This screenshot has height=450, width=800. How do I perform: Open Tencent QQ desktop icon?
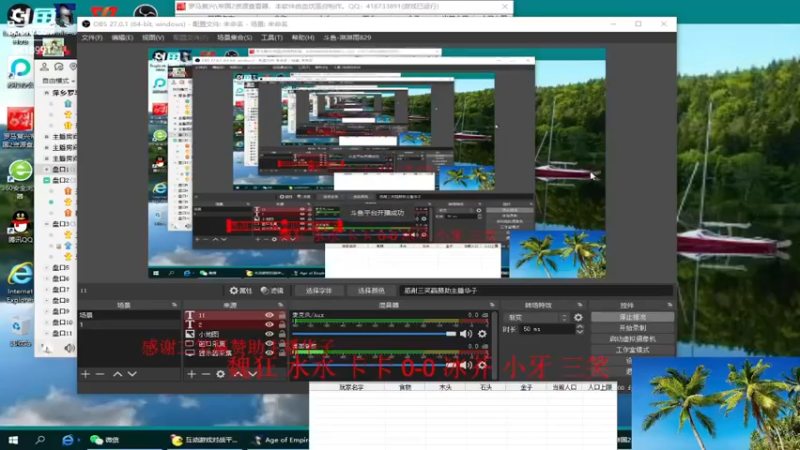click(x=20, y=227)
